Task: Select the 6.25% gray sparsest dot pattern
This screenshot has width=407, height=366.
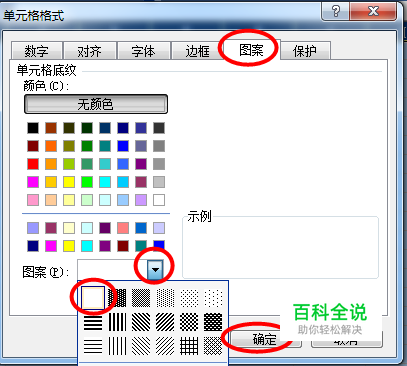Action: click(x=213, y=298)
